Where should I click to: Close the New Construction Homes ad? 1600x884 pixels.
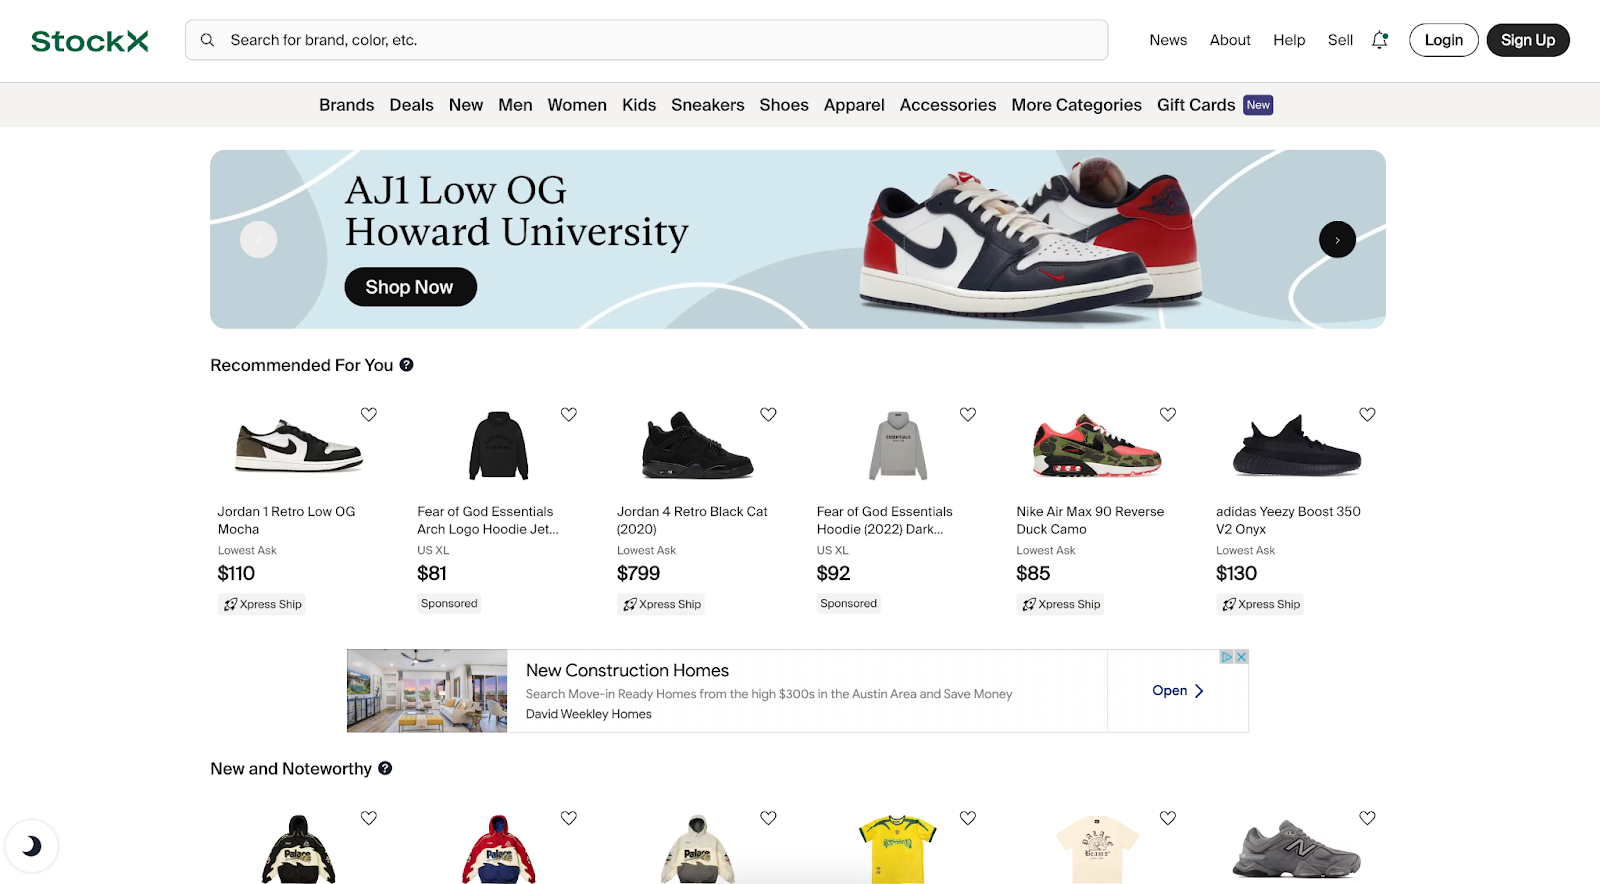(x=1241, y=657)
